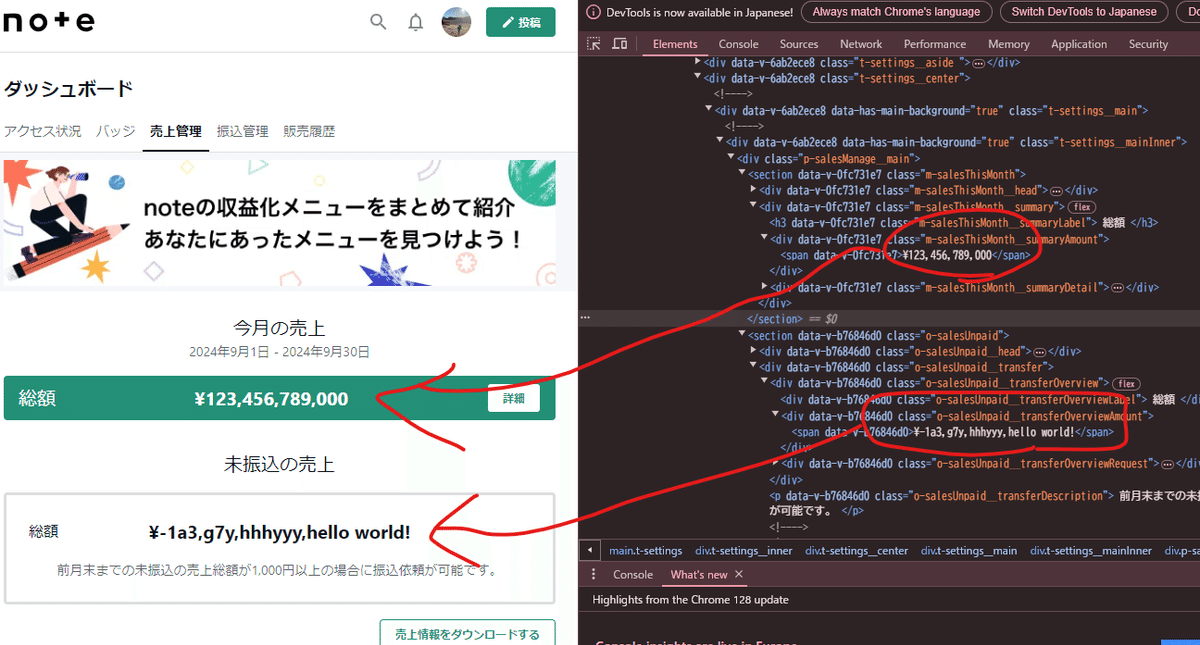Image resolution: width=1200 pixels, height=645 pixels.
Task: Click the 詳細 button on the green sales bar
Action: [x=513, y=398]
